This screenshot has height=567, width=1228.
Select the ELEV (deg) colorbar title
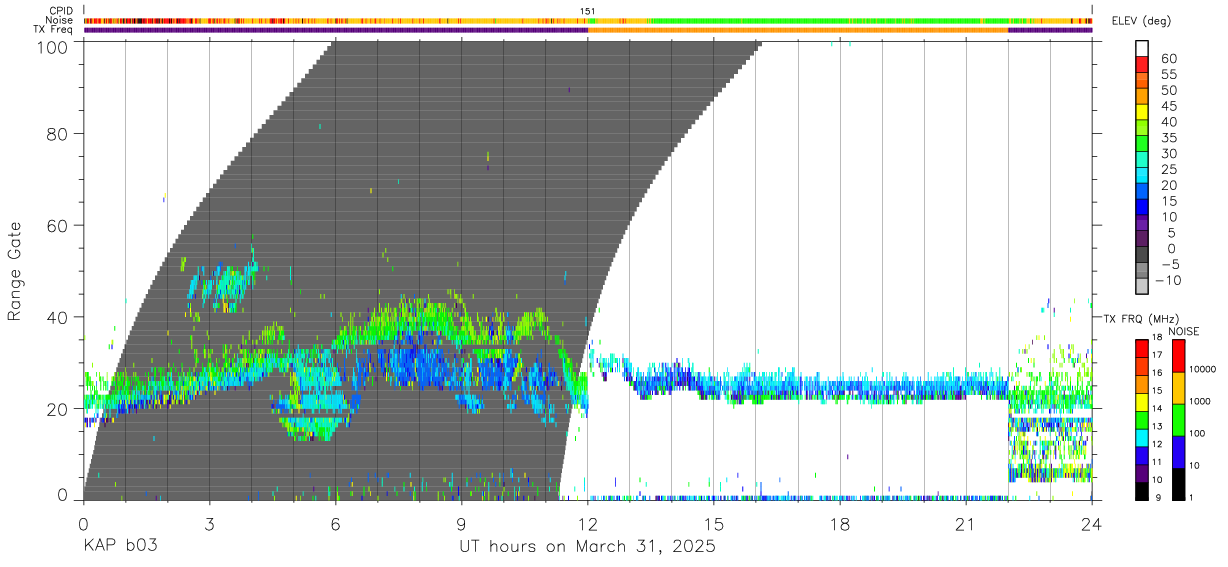1141,21
